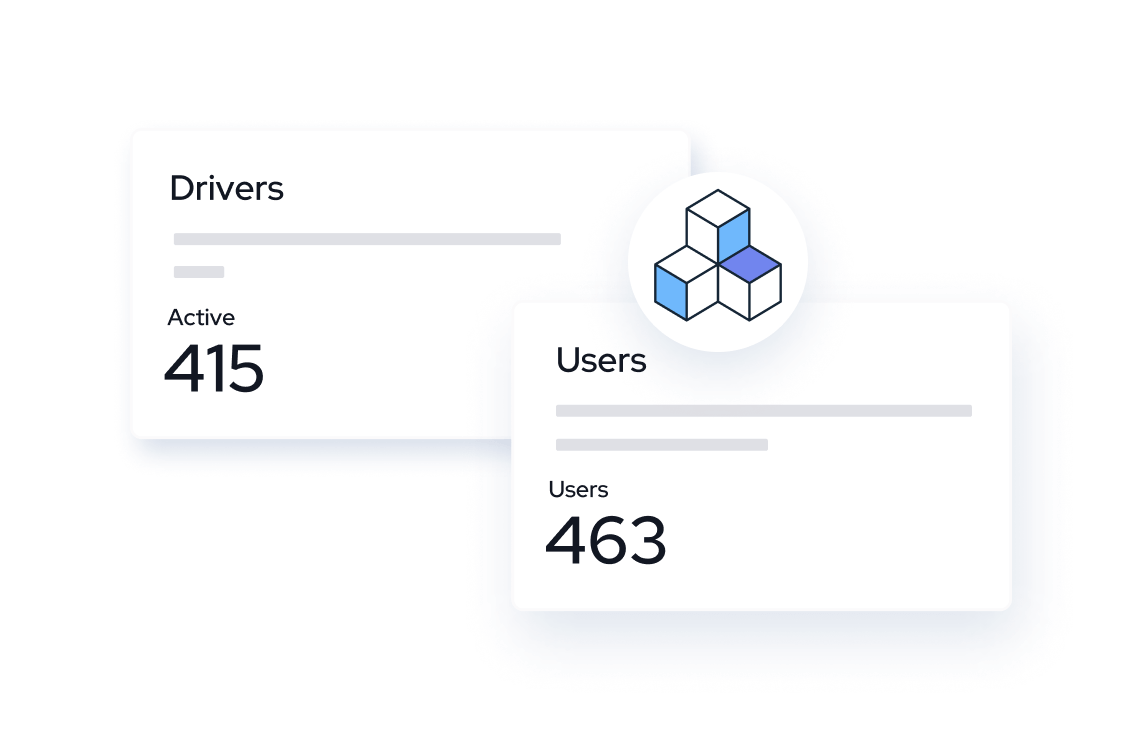Select the Users card heading
This screenshot has width=1140, height=740.
point(601,360)
